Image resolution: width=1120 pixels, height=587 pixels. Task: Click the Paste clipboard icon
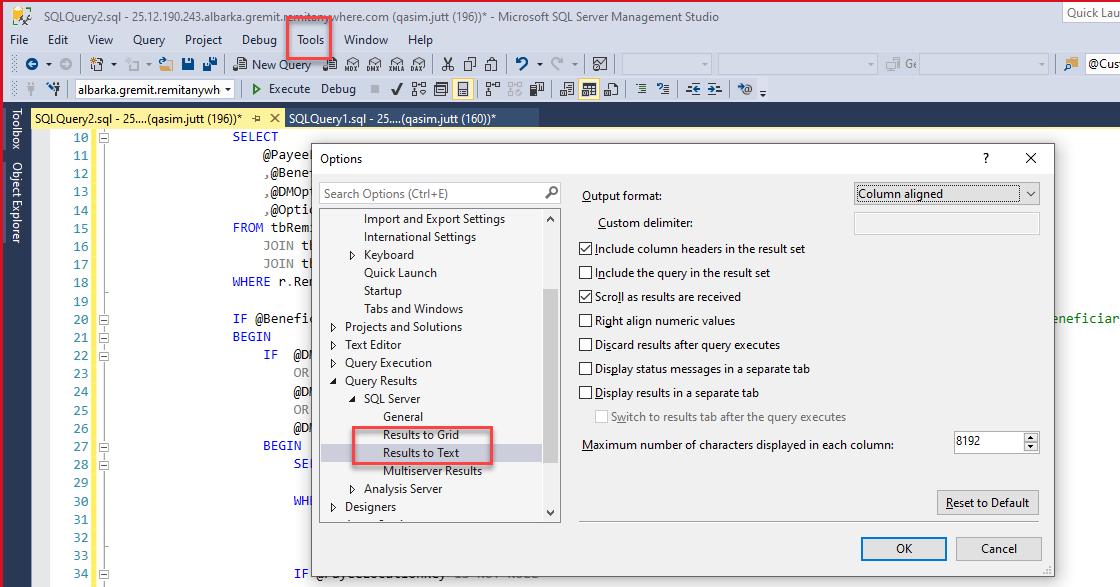click(491, 64)
